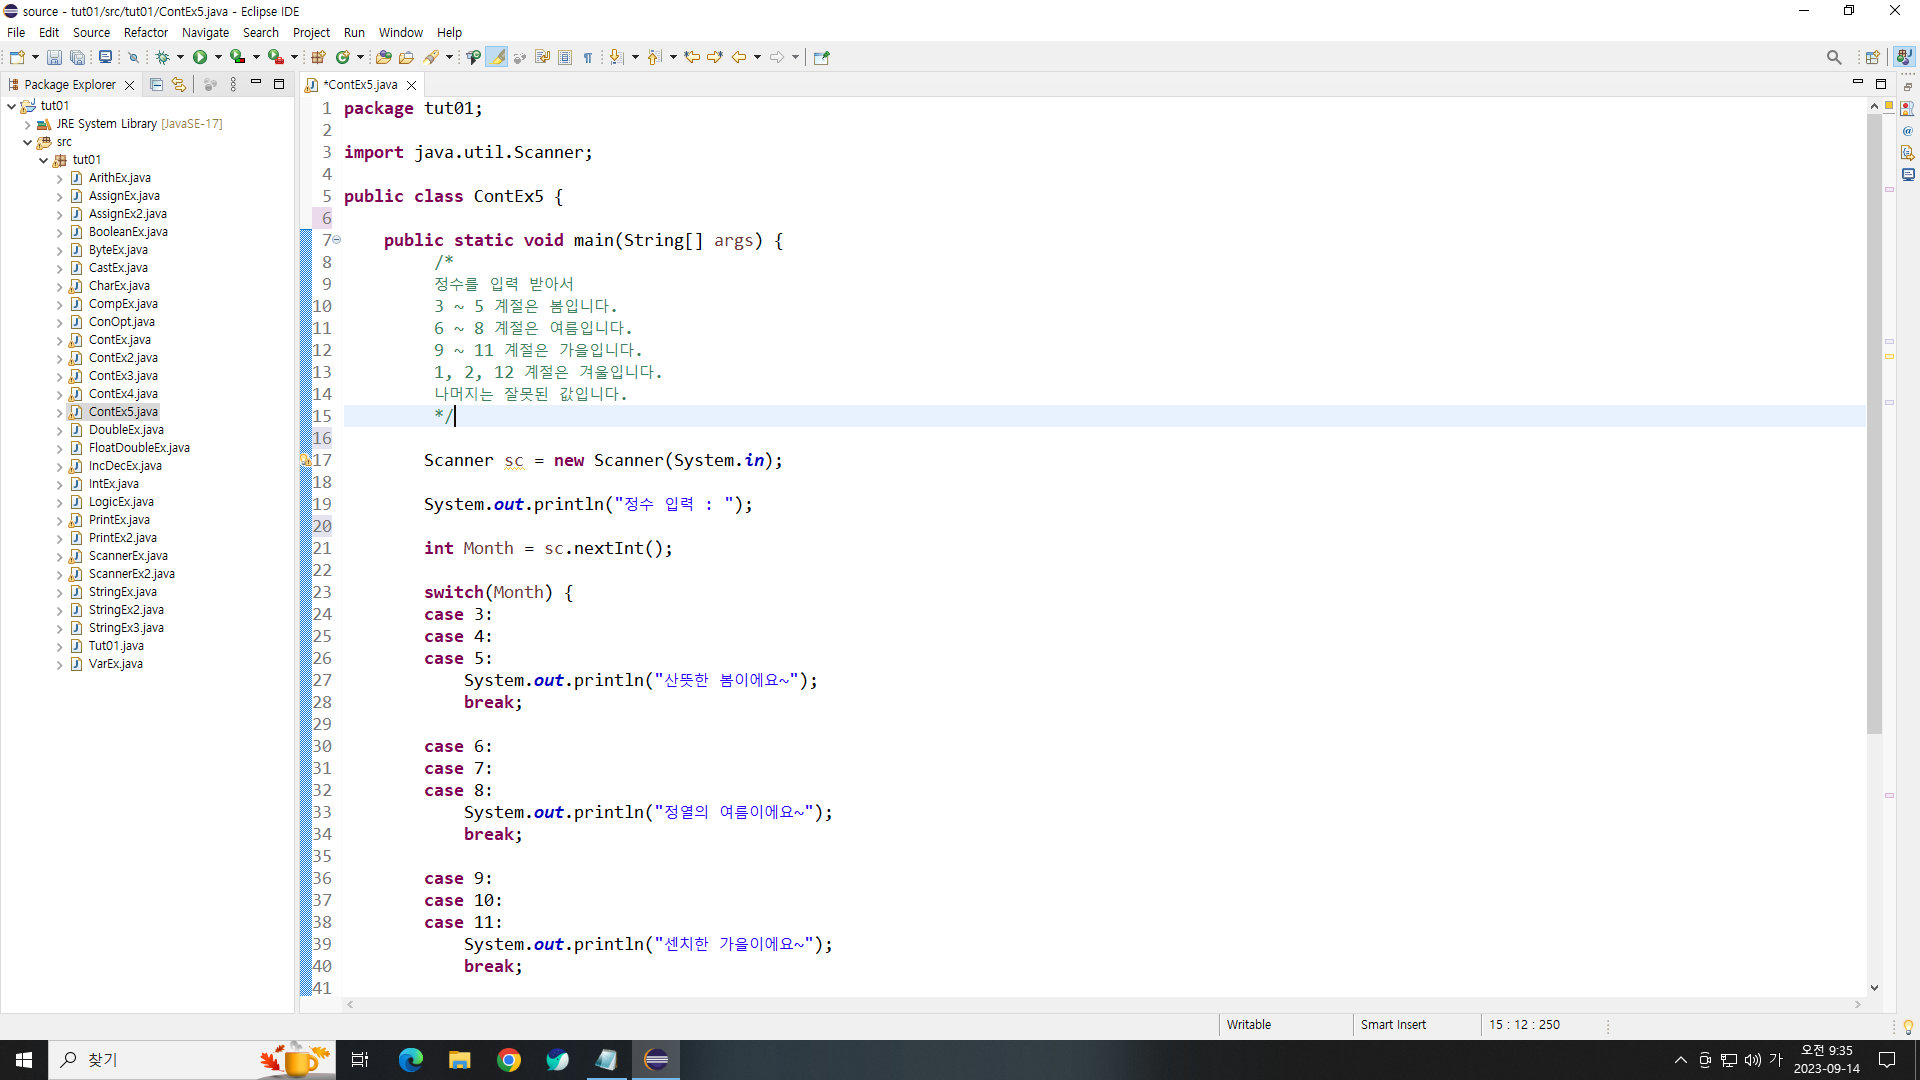Open Run button dropdown arrow
Image resolution: width=1920 pixels, height=1080 pixels.
click(218, 57)
